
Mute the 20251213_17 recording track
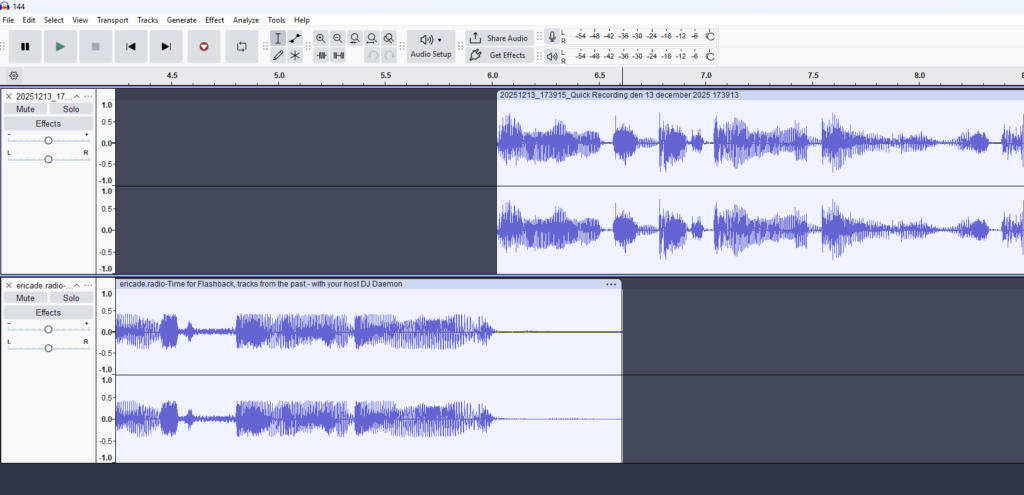click(25, 109)
